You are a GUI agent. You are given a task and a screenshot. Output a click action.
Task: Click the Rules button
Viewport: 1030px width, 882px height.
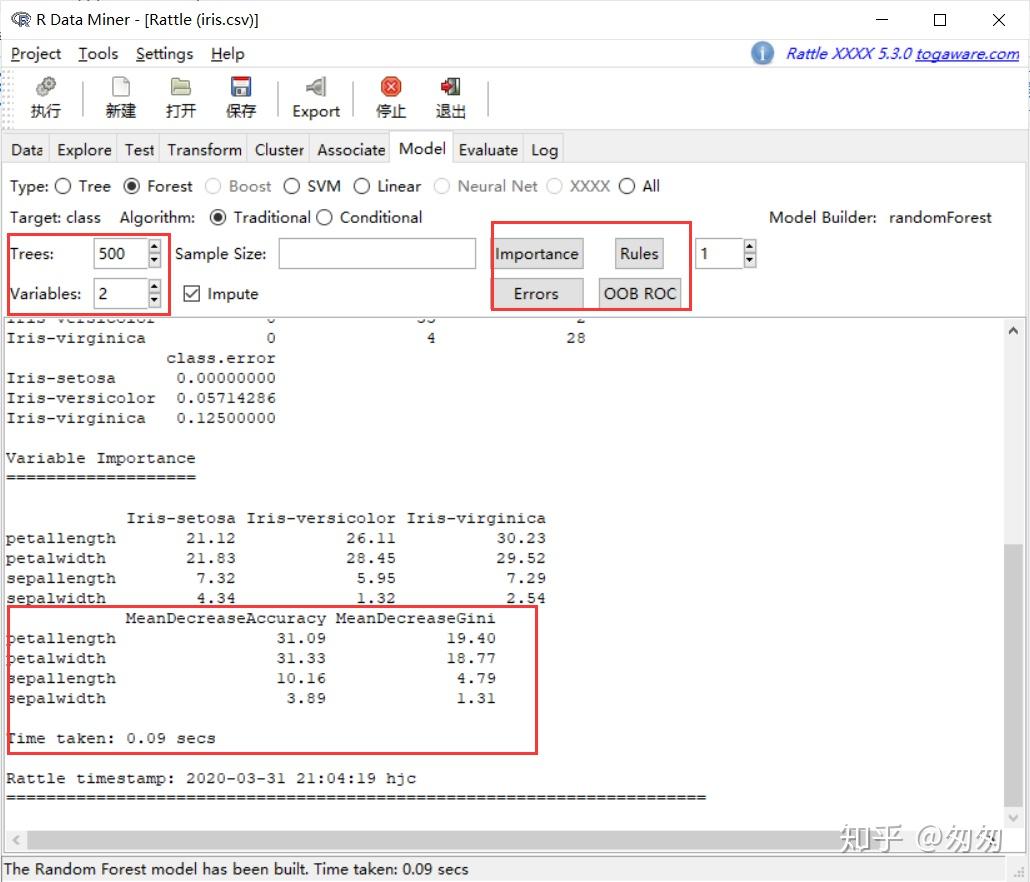point(639,254)
